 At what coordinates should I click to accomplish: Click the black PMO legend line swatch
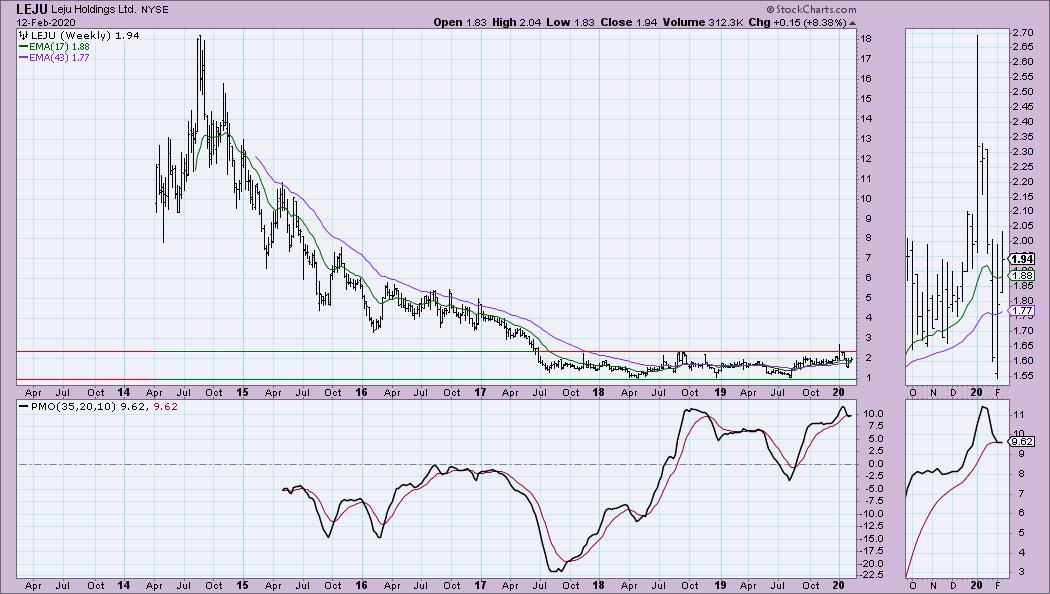pyautogui.click(x=23, y=406)
